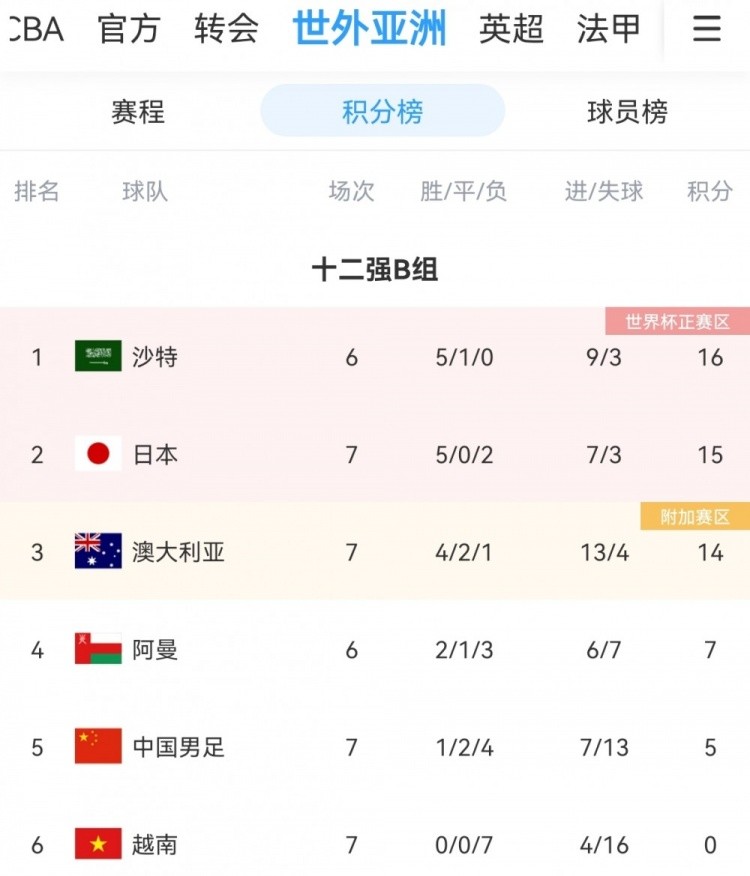Open team 澳大利亚 details
The width and height of the screenshot is (750, 876).
pos(178,552)
